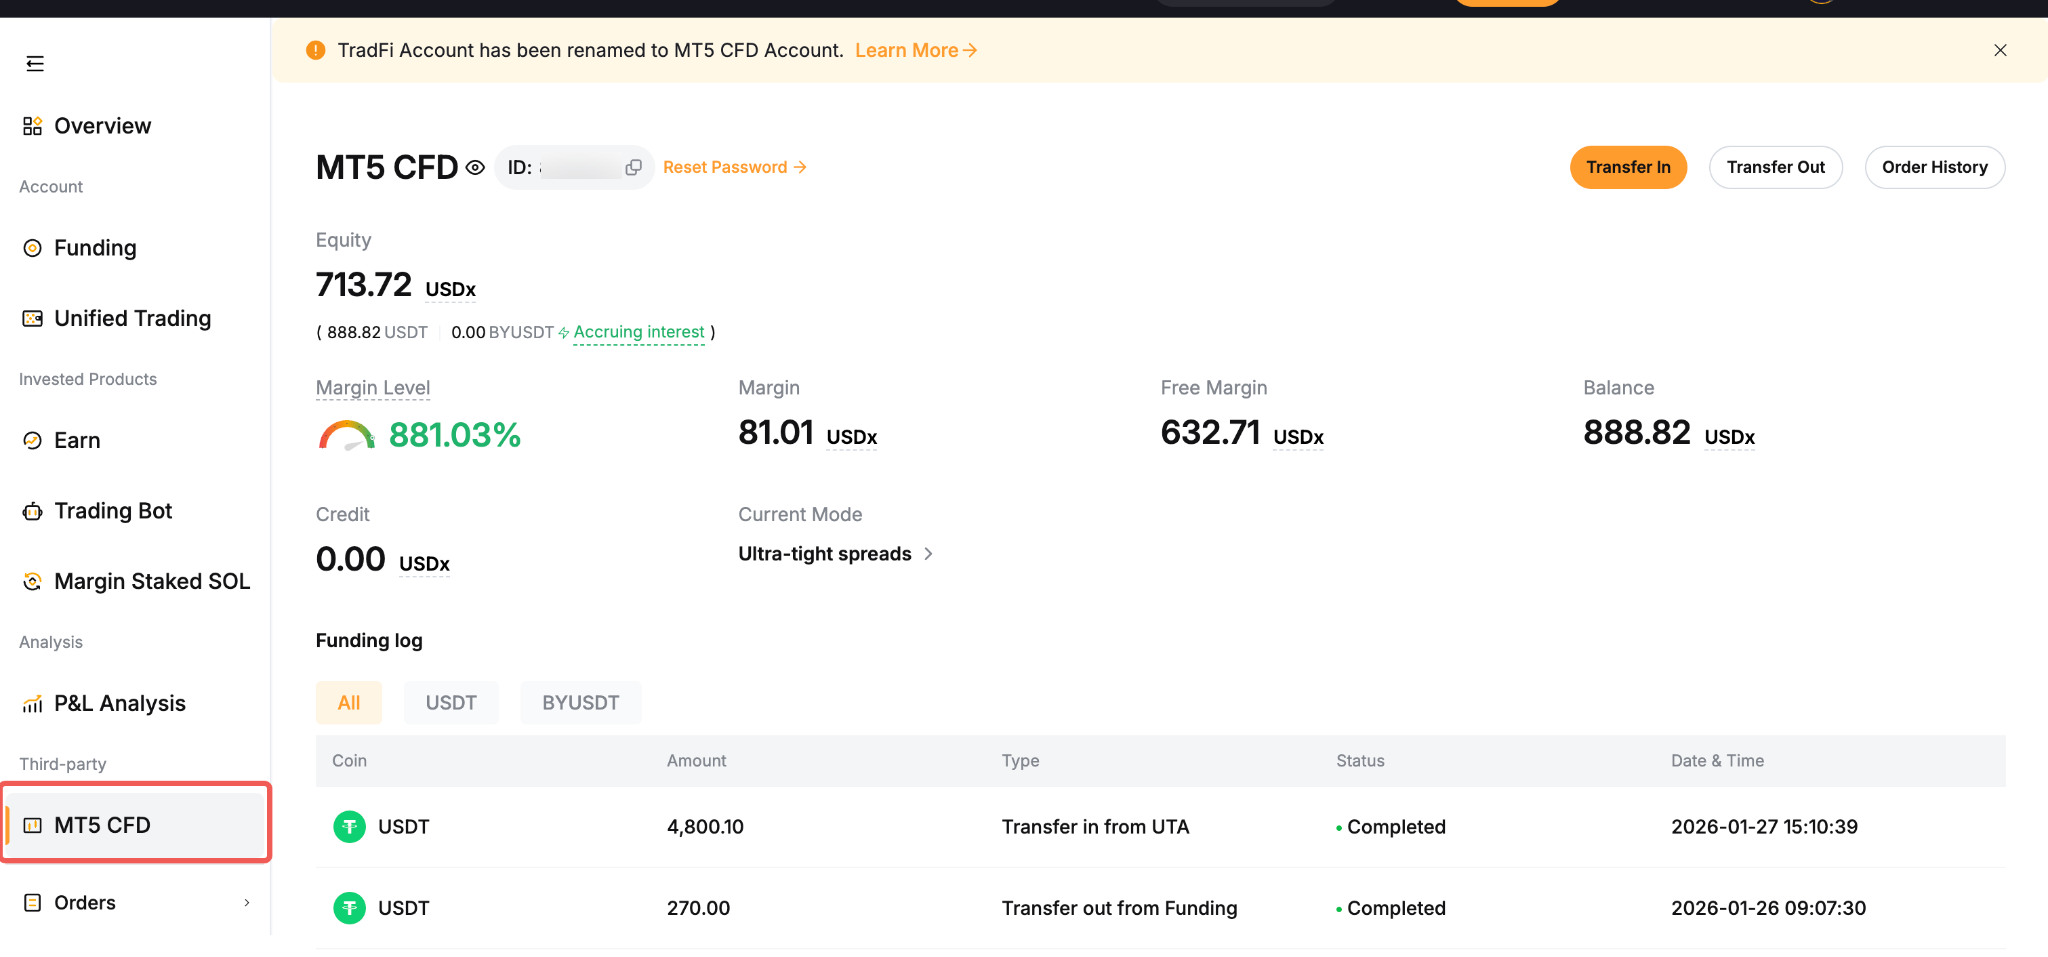Viewport: 2048px width, 957px height.
Task: Click the Margin Staked SOL icon
Action: point(33,582)
